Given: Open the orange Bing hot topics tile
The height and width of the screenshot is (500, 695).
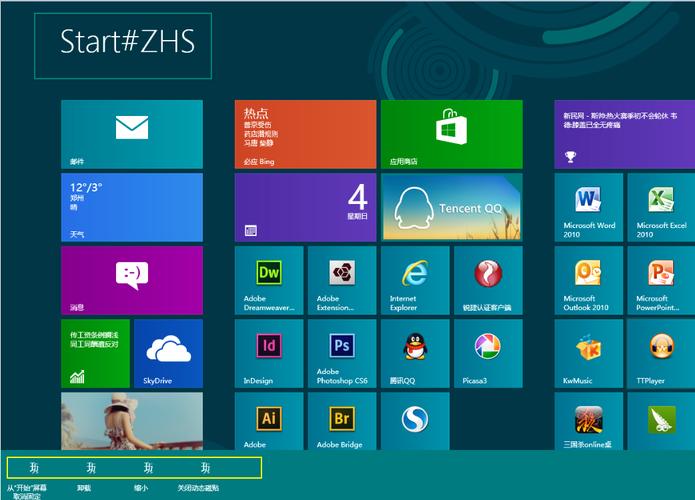Looking at the screenshot, I should coord(305,134).
